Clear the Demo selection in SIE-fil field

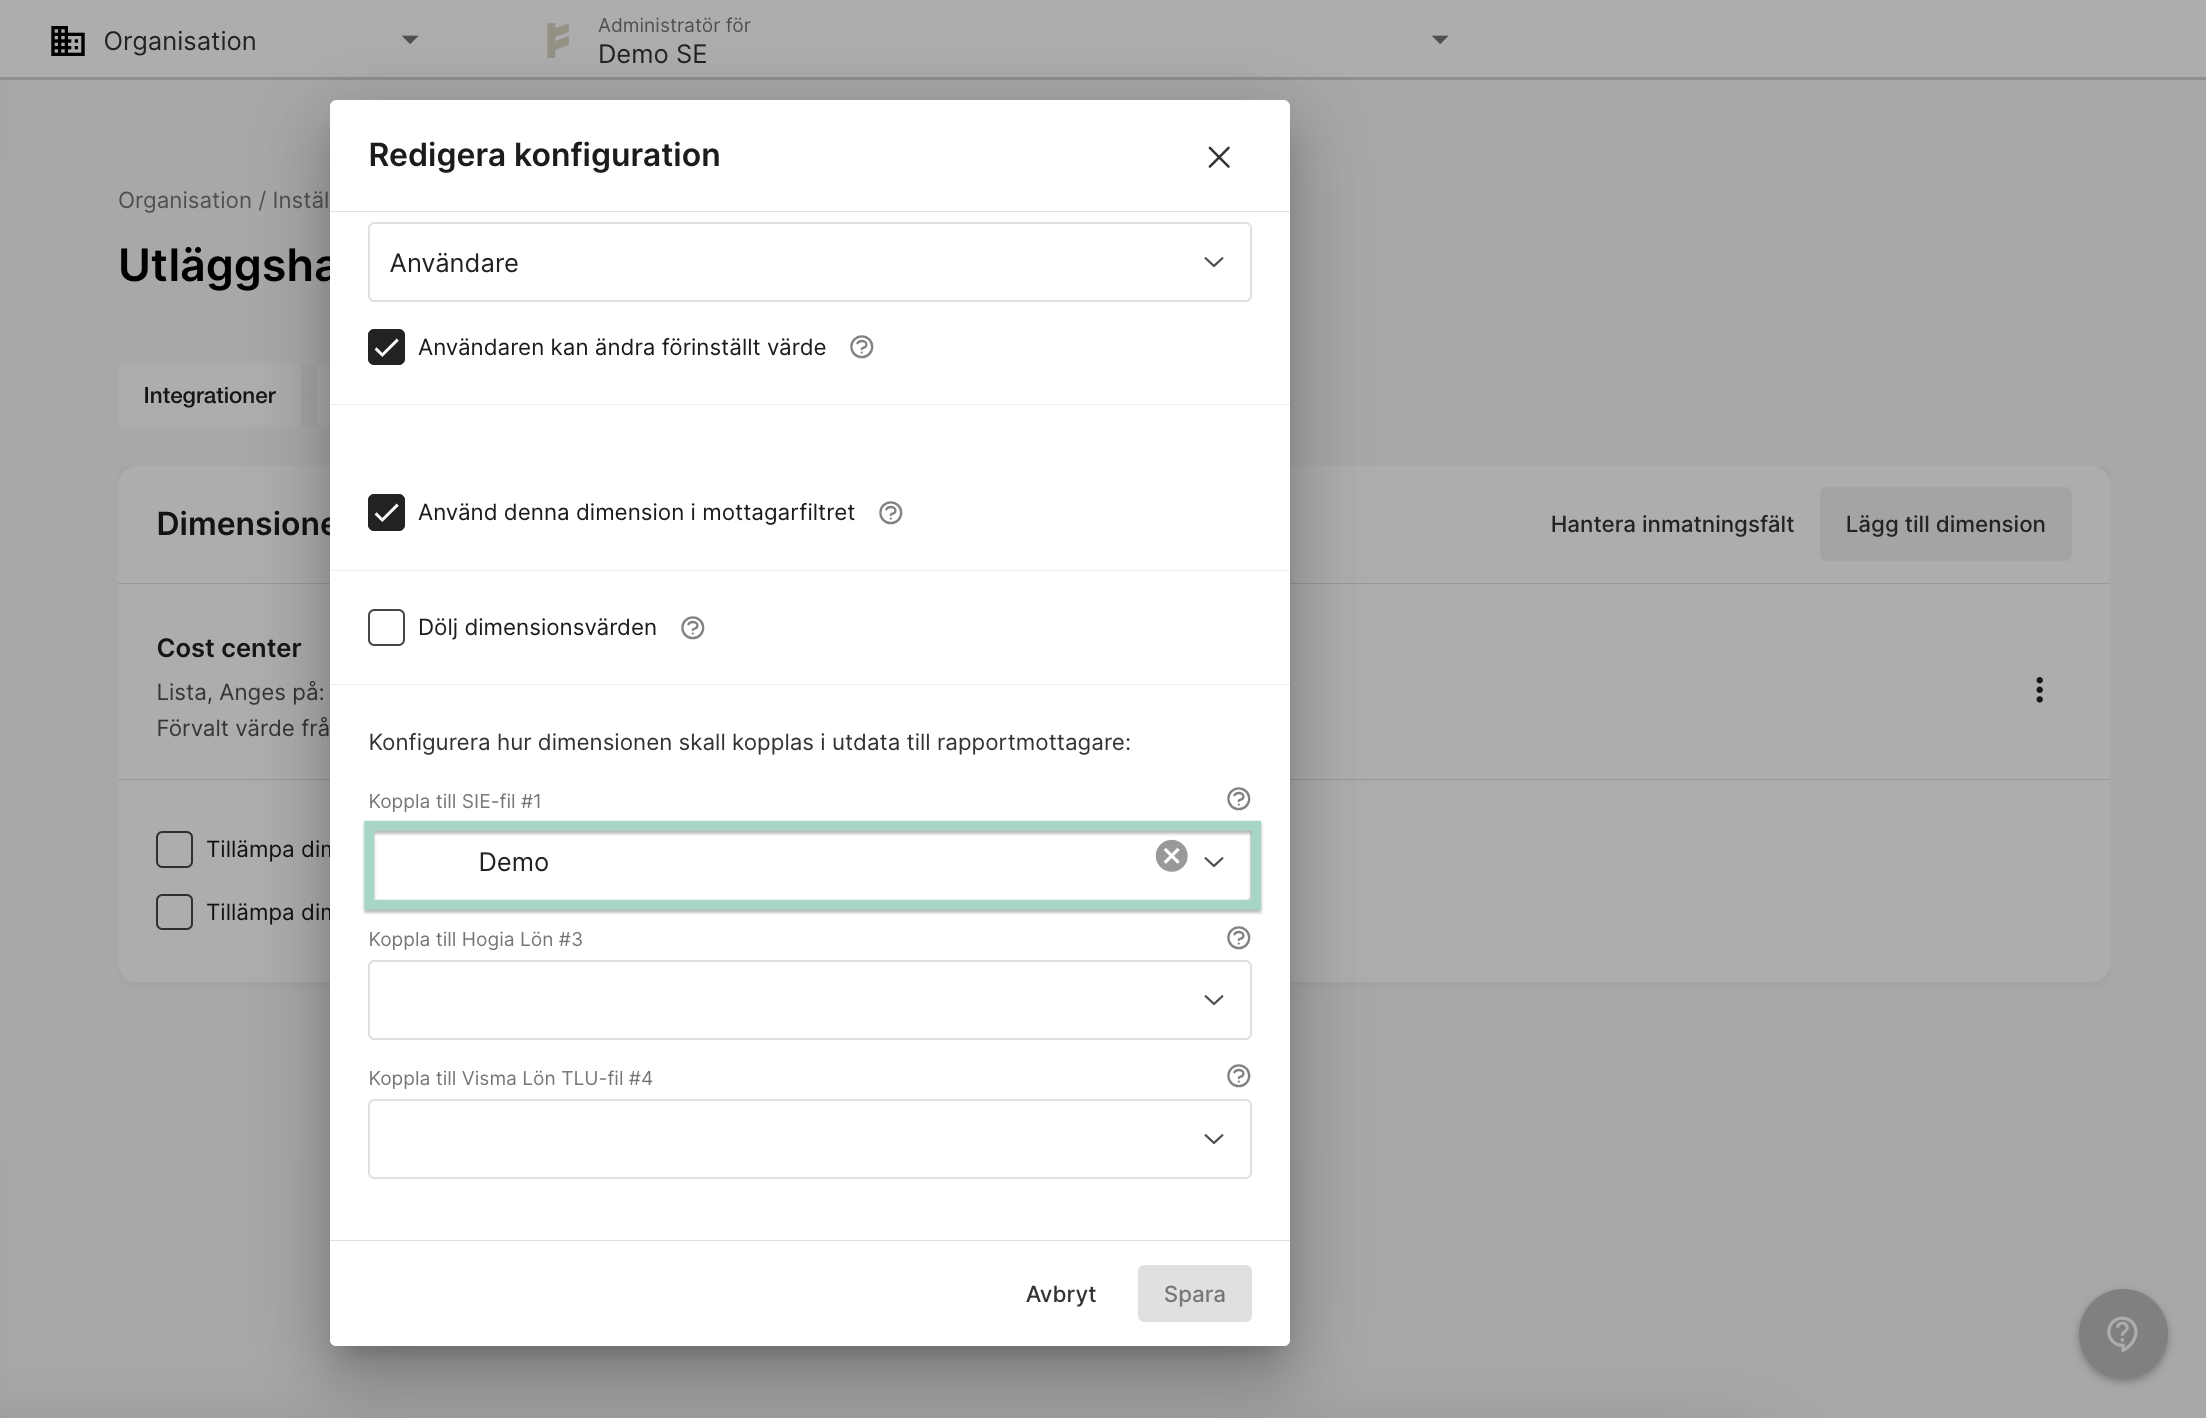1171,856
